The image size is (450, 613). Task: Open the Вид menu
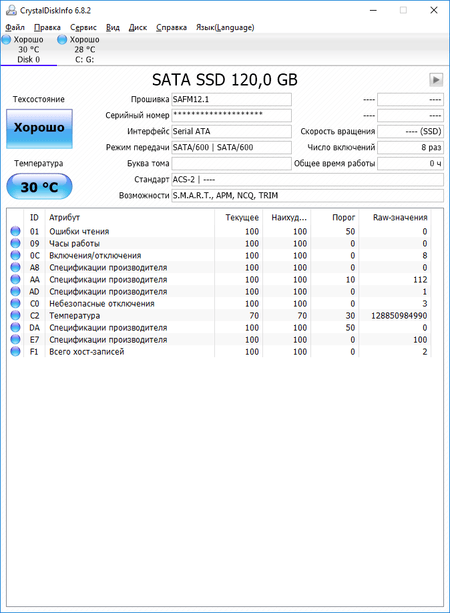[113, 27]
